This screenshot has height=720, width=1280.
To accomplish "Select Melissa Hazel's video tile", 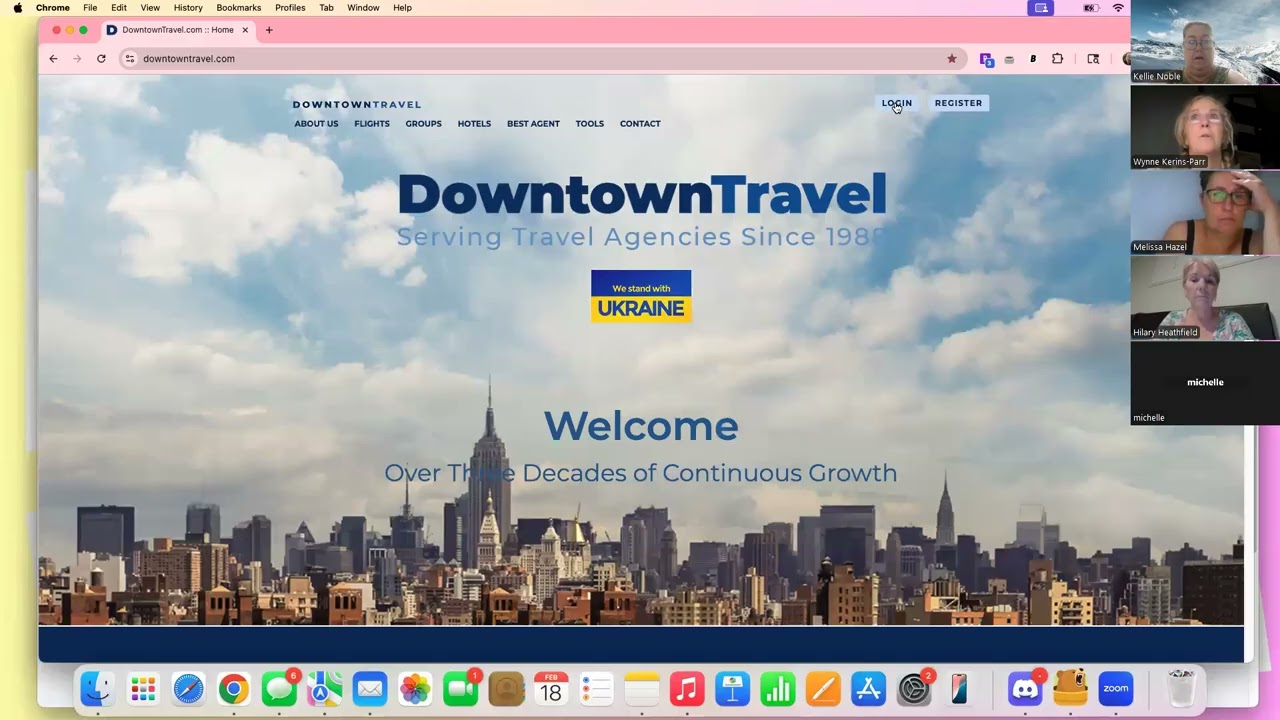I will click(1205, 212).
